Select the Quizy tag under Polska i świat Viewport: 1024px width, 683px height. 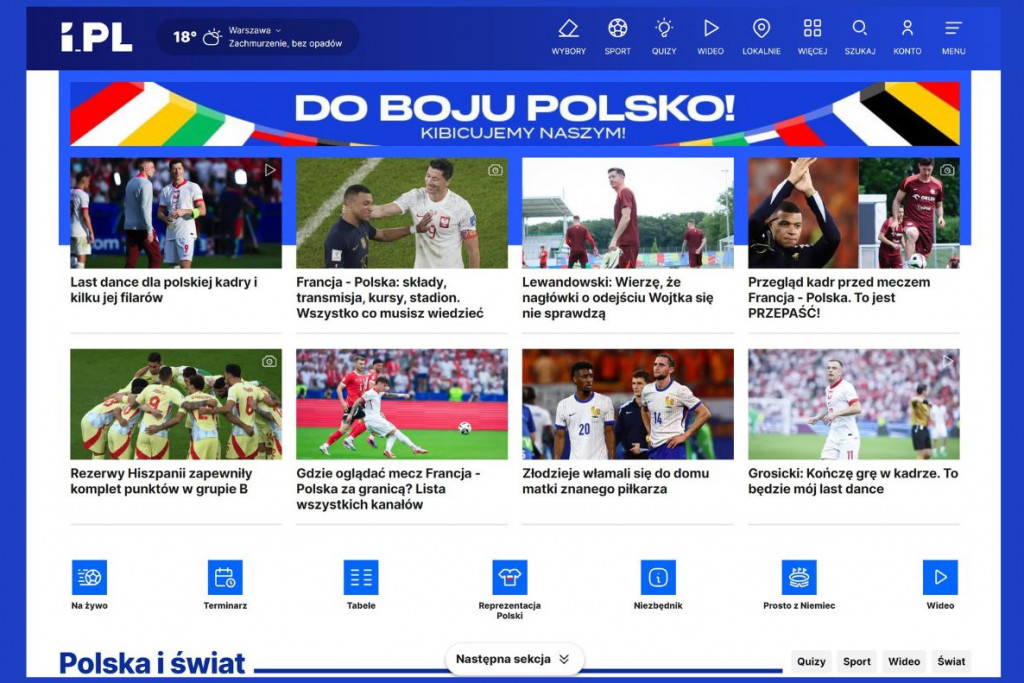click(x=811, y=661)
